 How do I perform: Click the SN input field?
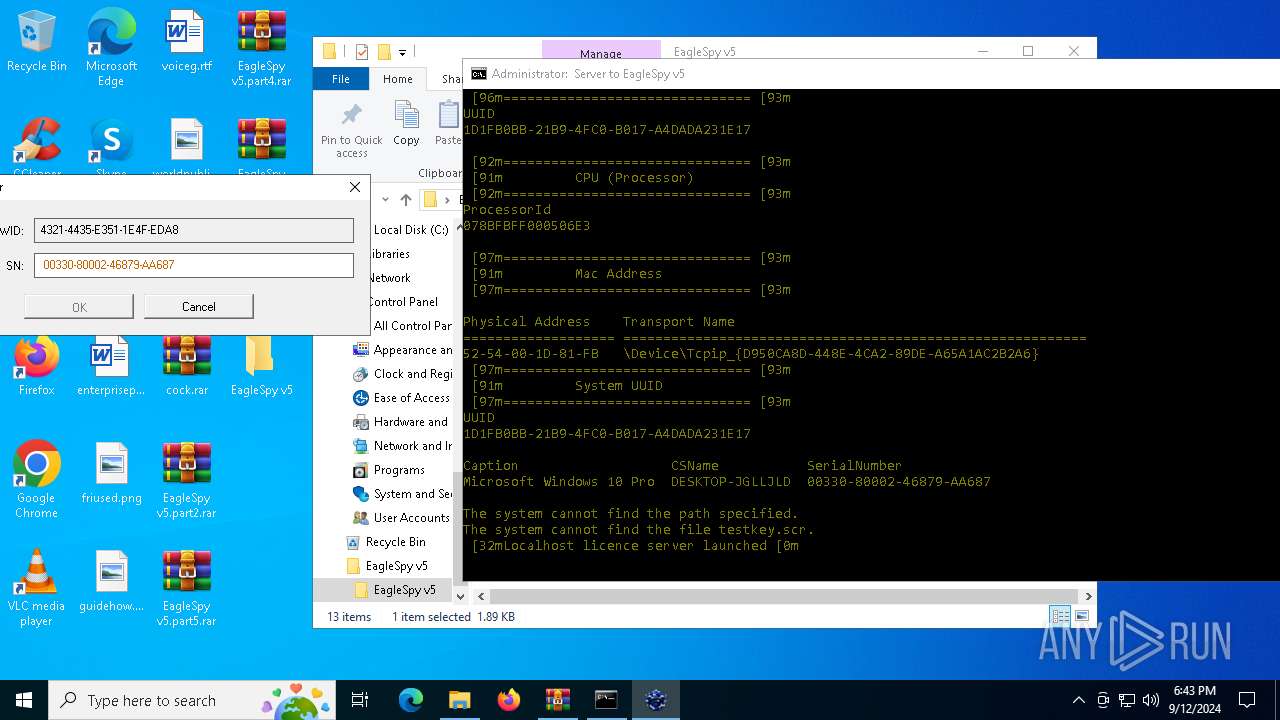pyautogui.click(x=194, y=265)
